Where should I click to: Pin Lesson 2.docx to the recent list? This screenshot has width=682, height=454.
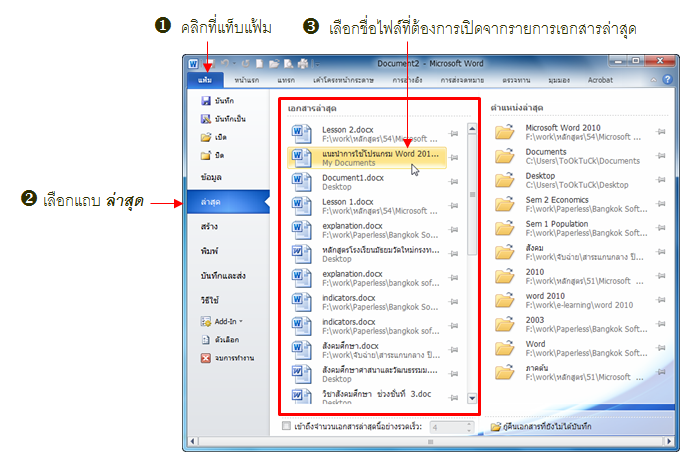coord(454,134)
